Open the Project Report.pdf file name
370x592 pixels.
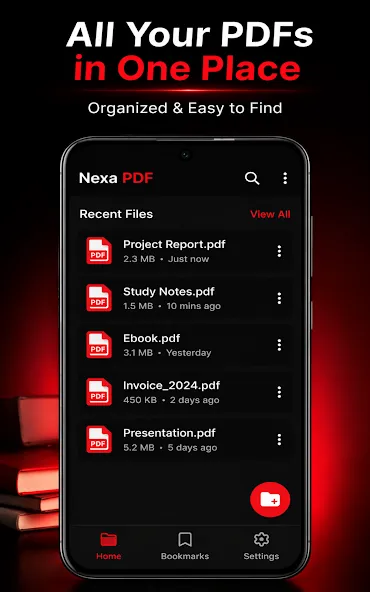[174, 244]
